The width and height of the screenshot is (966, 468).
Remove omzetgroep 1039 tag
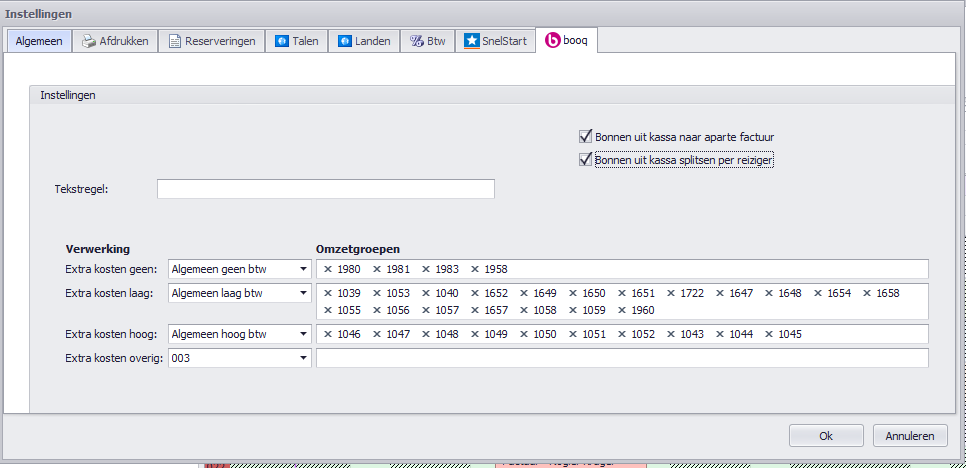click(328, 293)
